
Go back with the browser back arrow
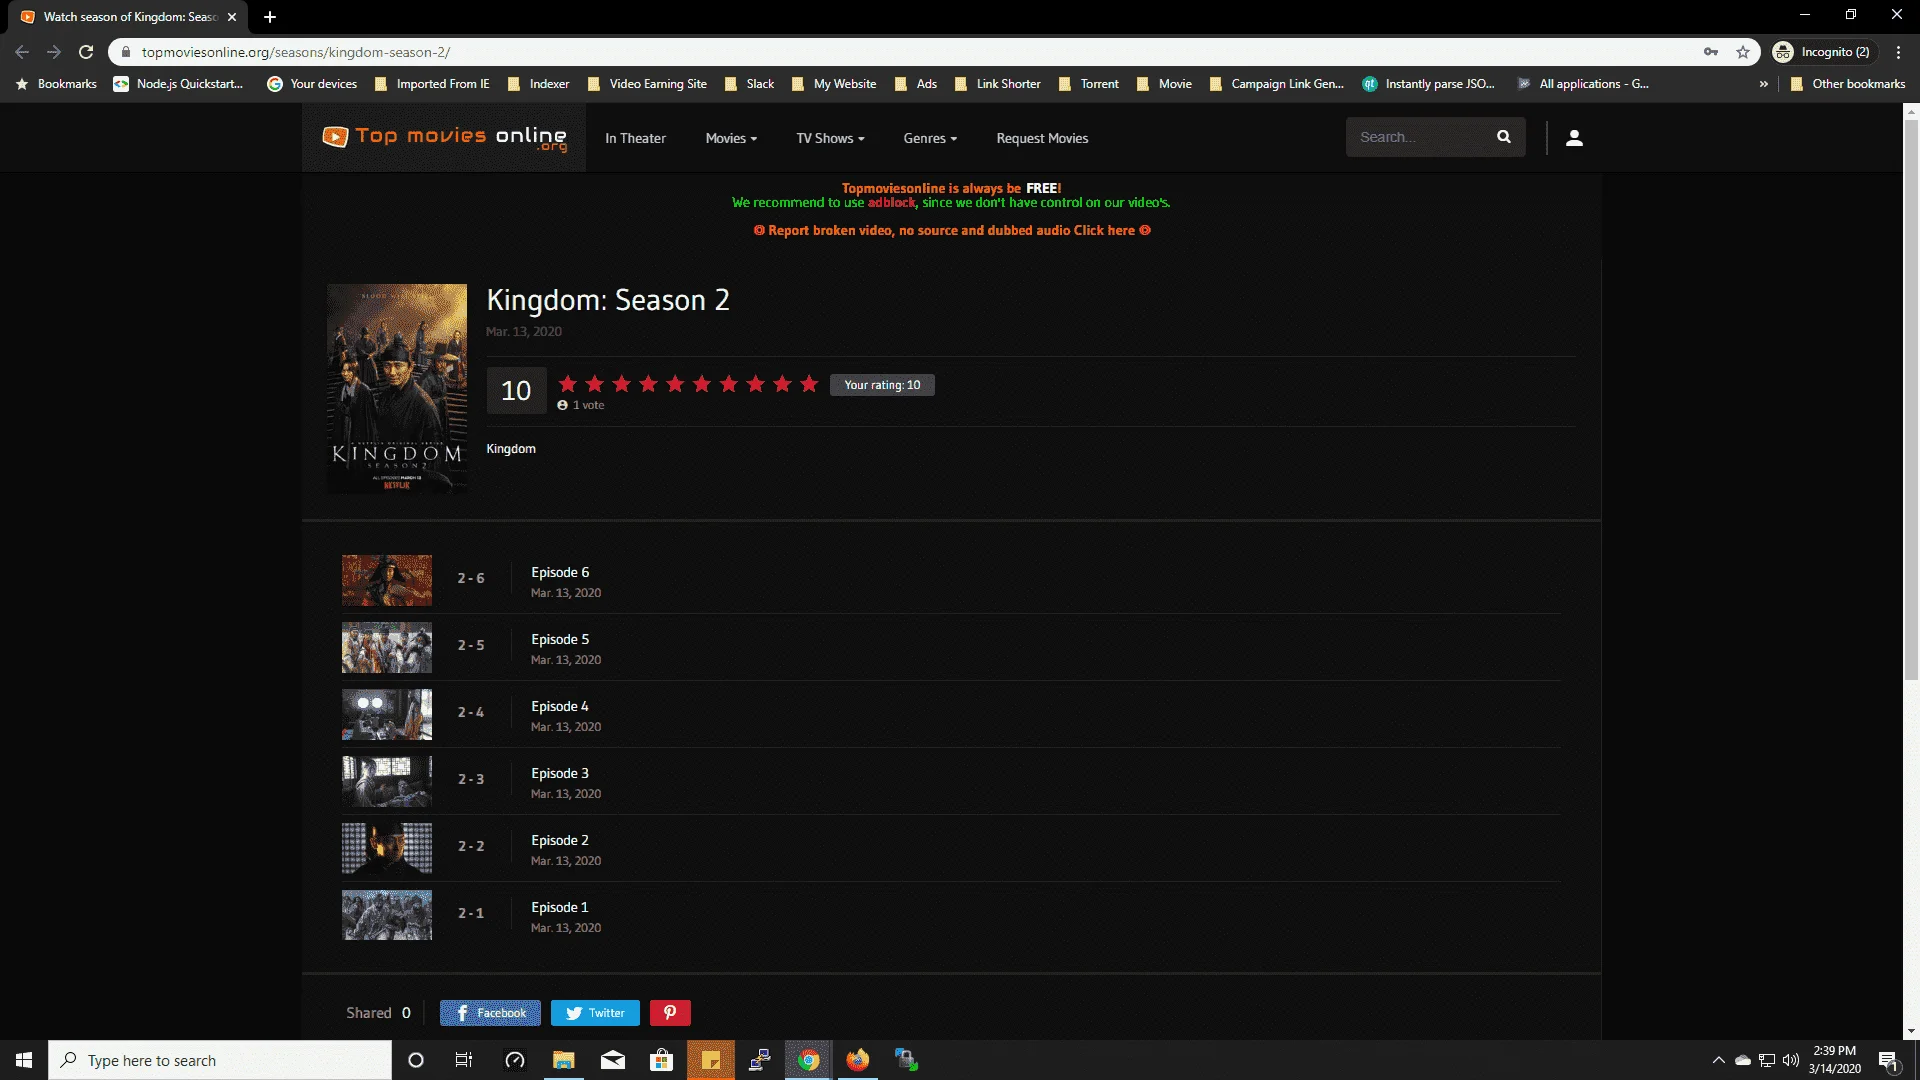tap(22, 52)
